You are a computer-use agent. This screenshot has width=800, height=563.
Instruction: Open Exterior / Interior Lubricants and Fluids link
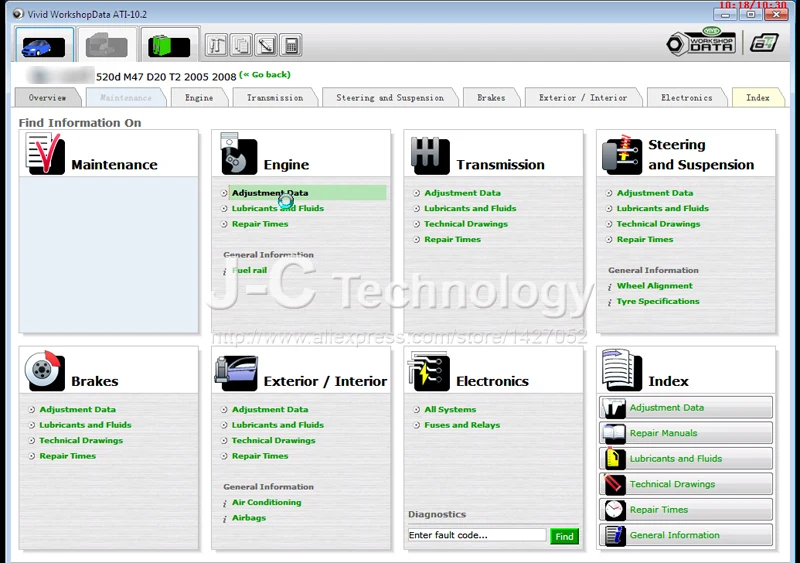click(x=278, y=425)
